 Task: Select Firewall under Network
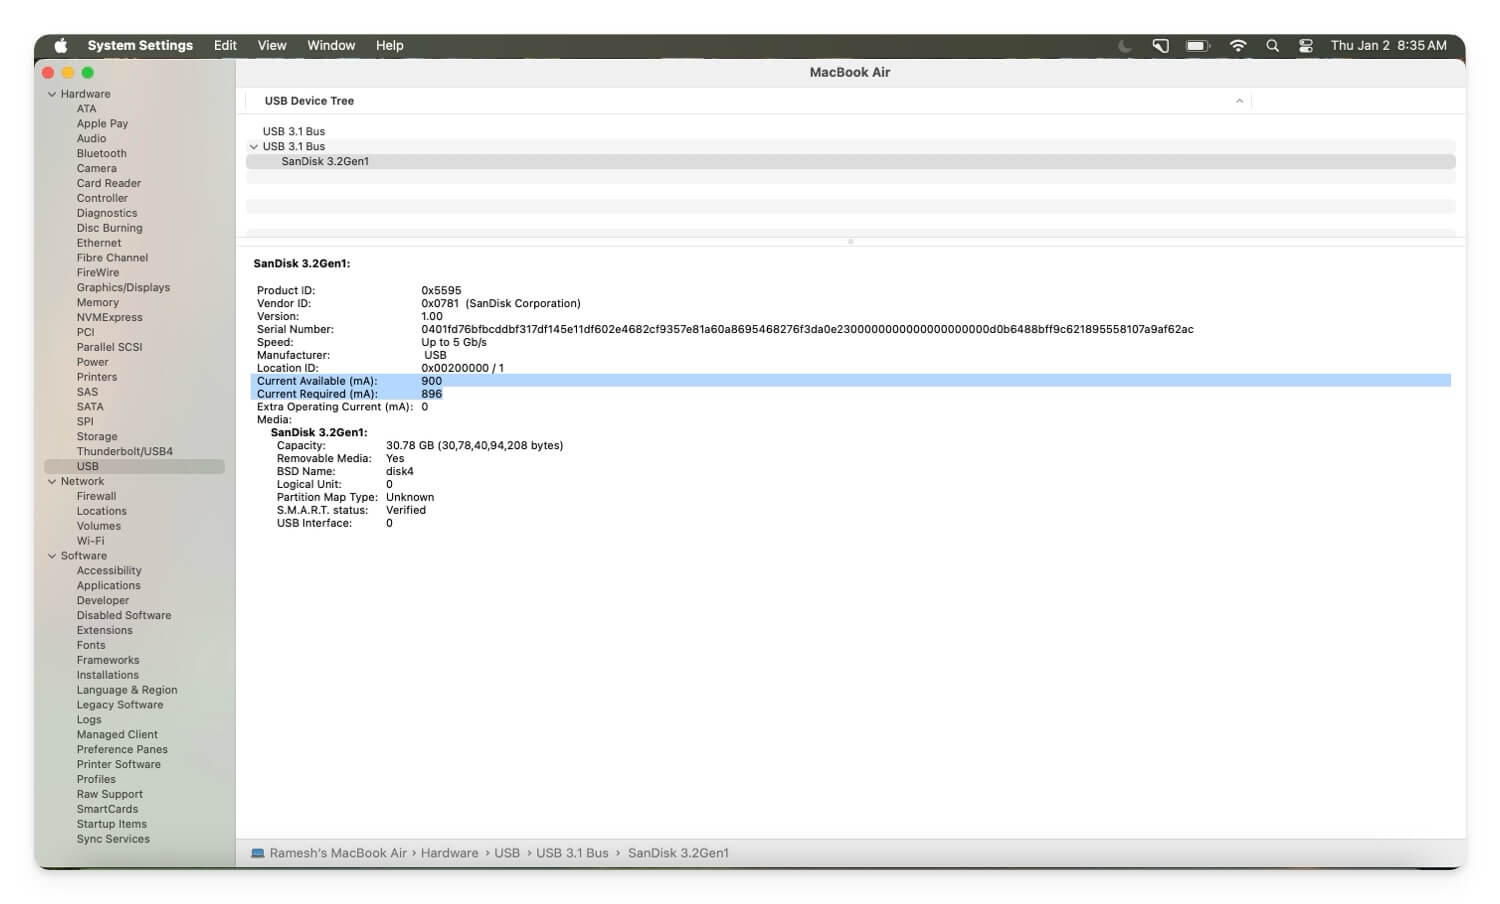(97, 496)
